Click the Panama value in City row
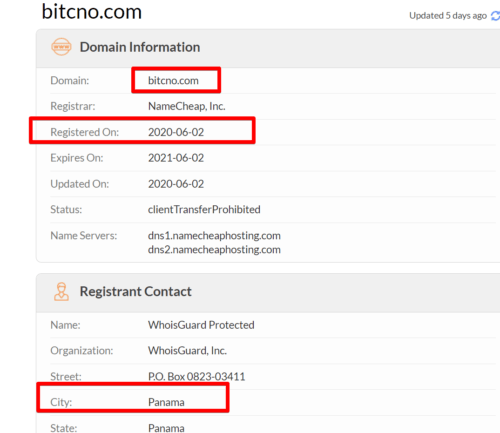 point(166,402)
